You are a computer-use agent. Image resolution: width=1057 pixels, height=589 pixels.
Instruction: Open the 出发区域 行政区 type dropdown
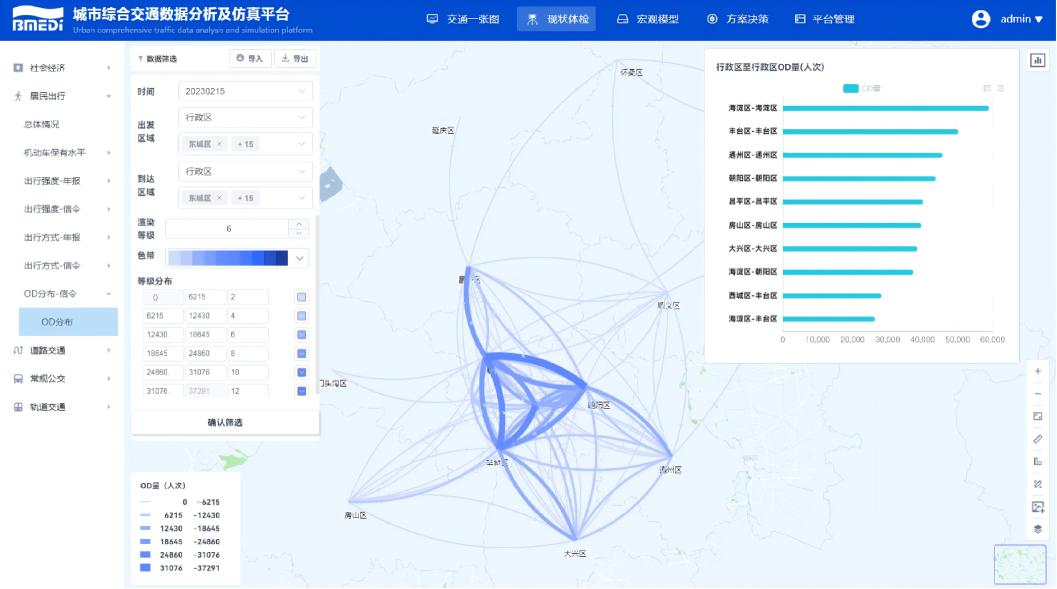tap(245, 117)
